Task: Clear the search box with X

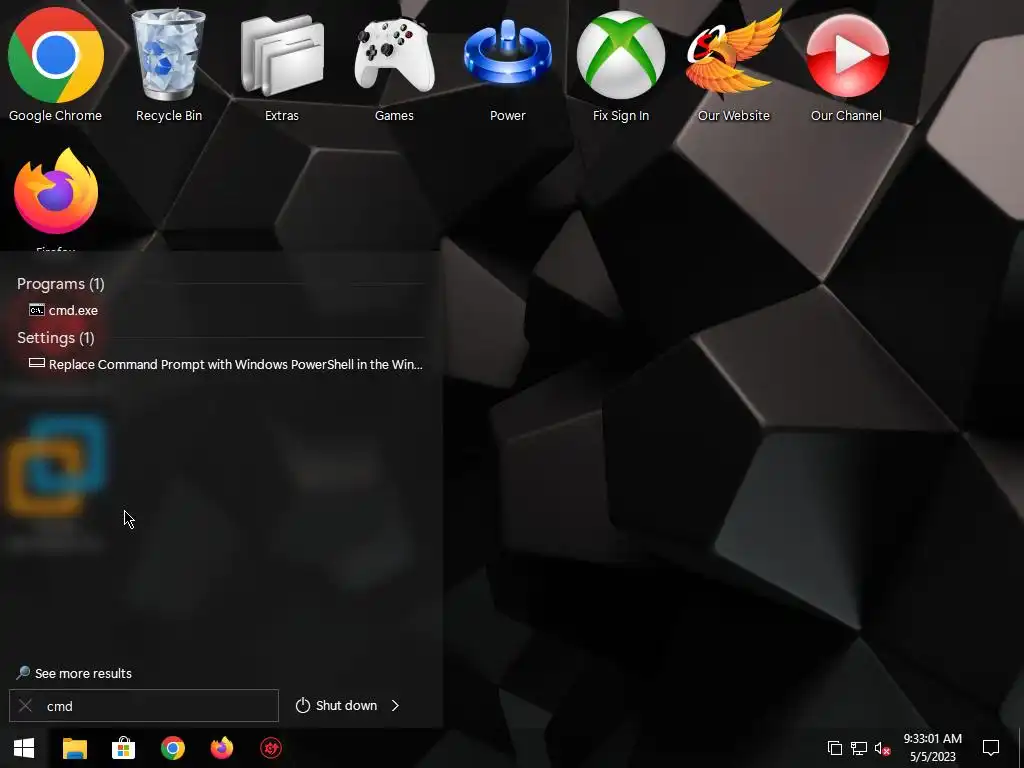Action: point(25,706)
